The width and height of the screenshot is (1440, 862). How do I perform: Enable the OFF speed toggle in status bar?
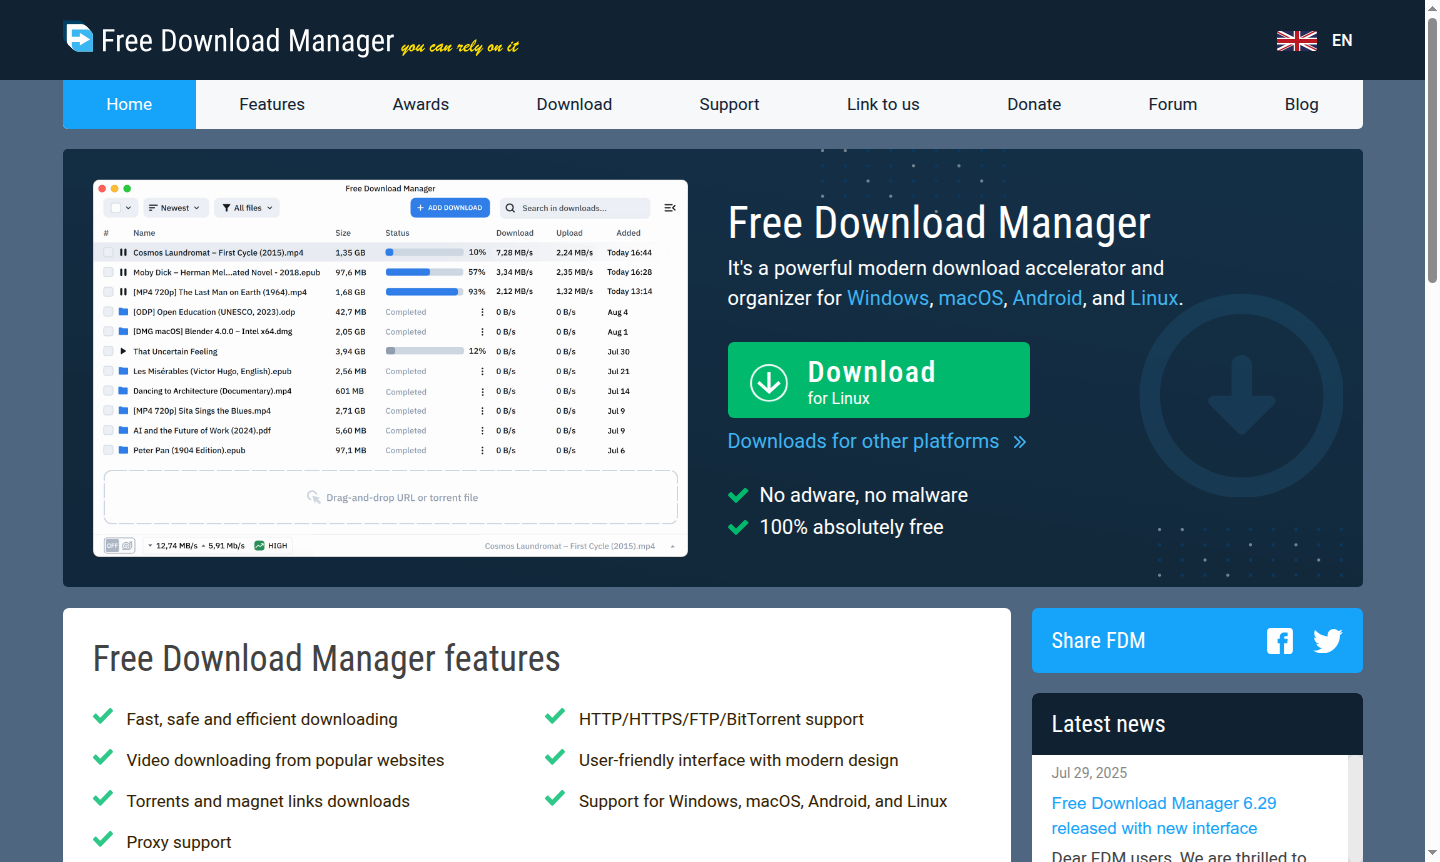(x=112, y=545)
